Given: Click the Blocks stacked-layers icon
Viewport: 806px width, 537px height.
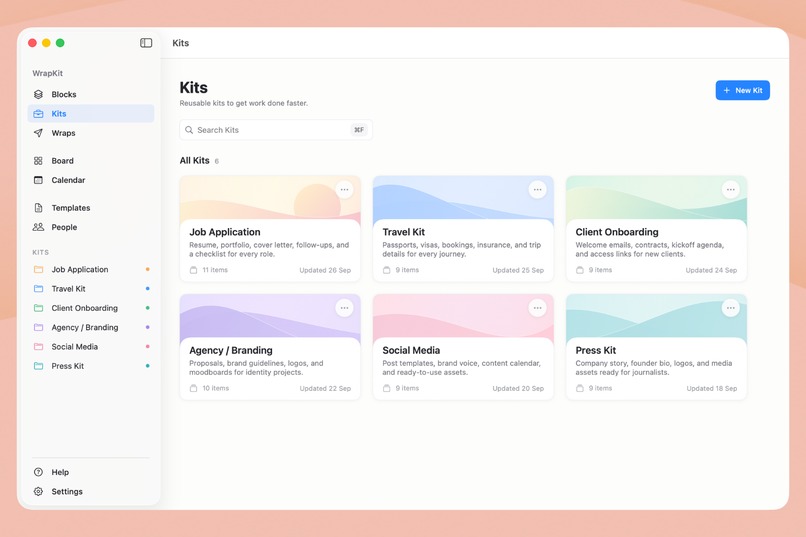Looking at the screenshot, I should 38,95.
